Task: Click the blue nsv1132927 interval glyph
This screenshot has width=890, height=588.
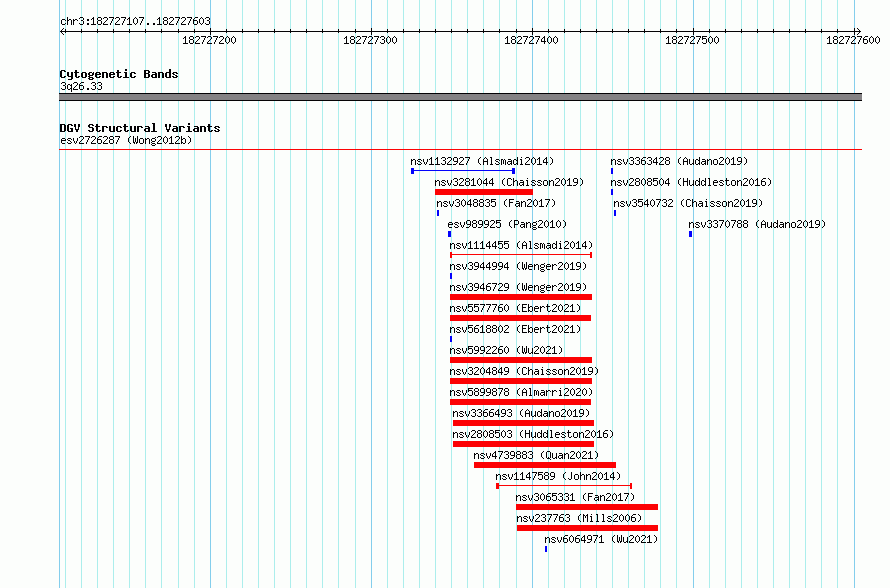Action: tap(463, 171)
